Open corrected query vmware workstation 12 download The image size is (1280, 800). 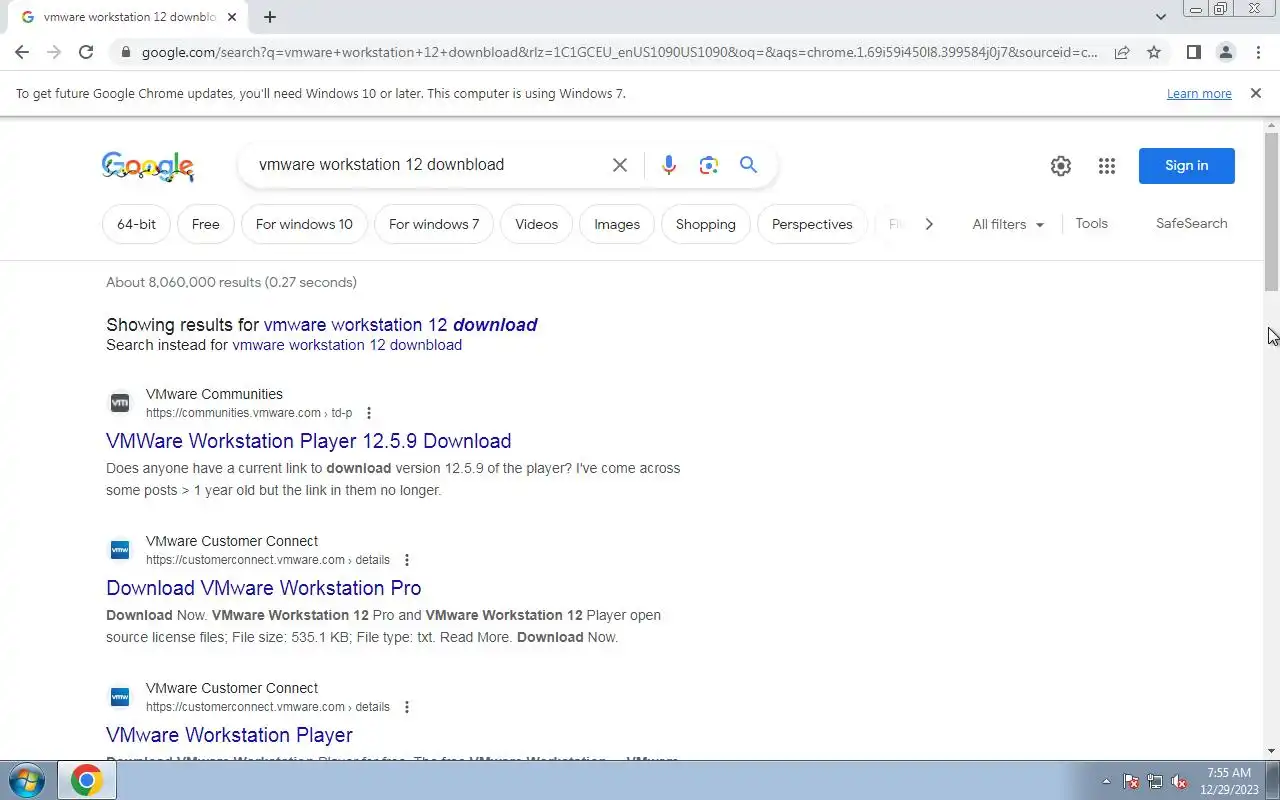point(400,324)
